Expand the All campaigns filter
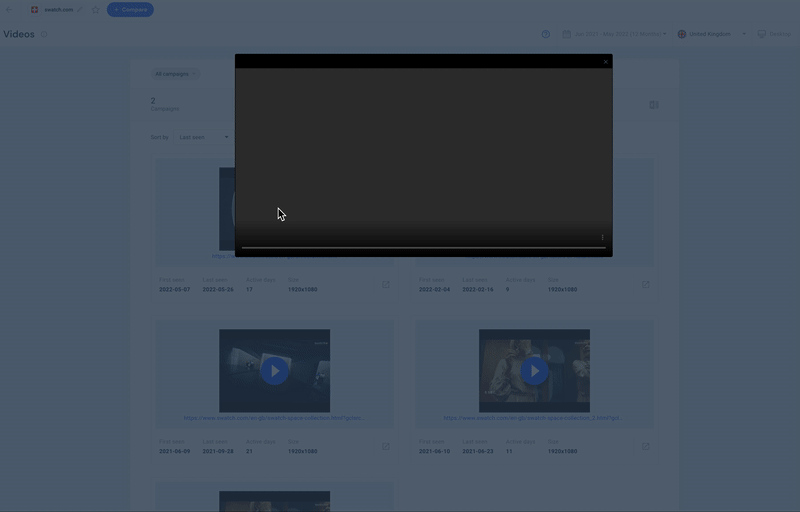Screen dimensions: 800x512 (175, 74)
